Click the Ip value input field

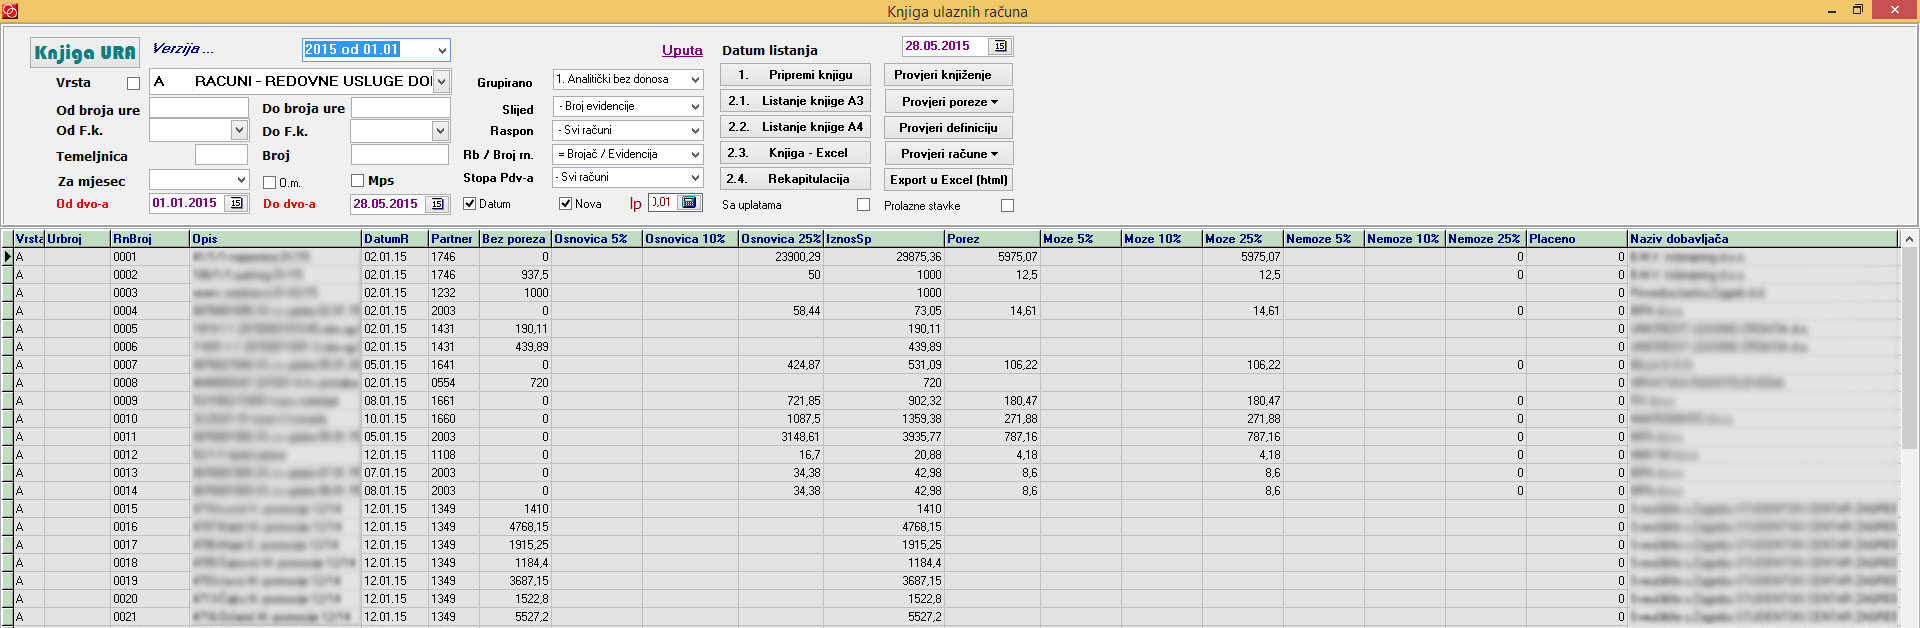tap(663, 202)
